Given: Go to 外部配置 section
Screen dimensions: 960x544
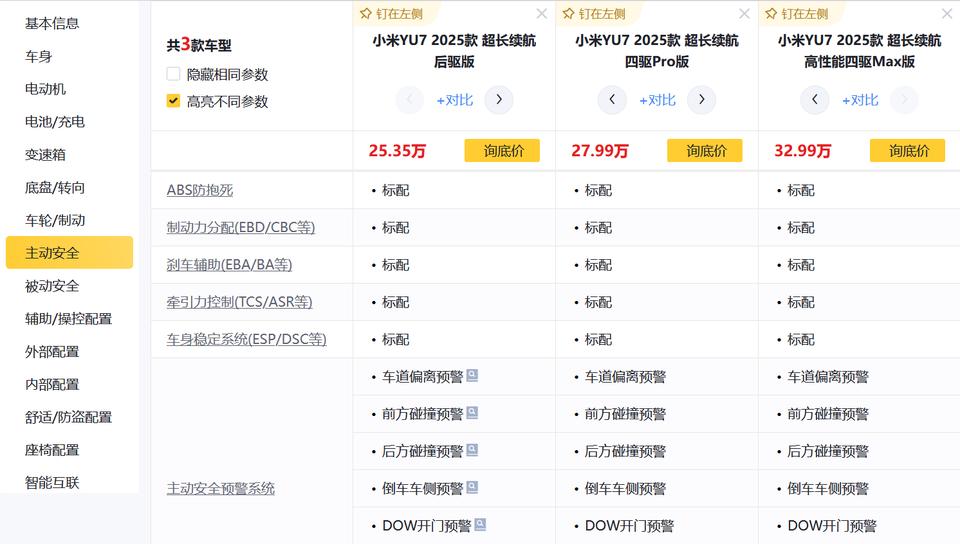Looking at the screenshot, I should 52,352.
